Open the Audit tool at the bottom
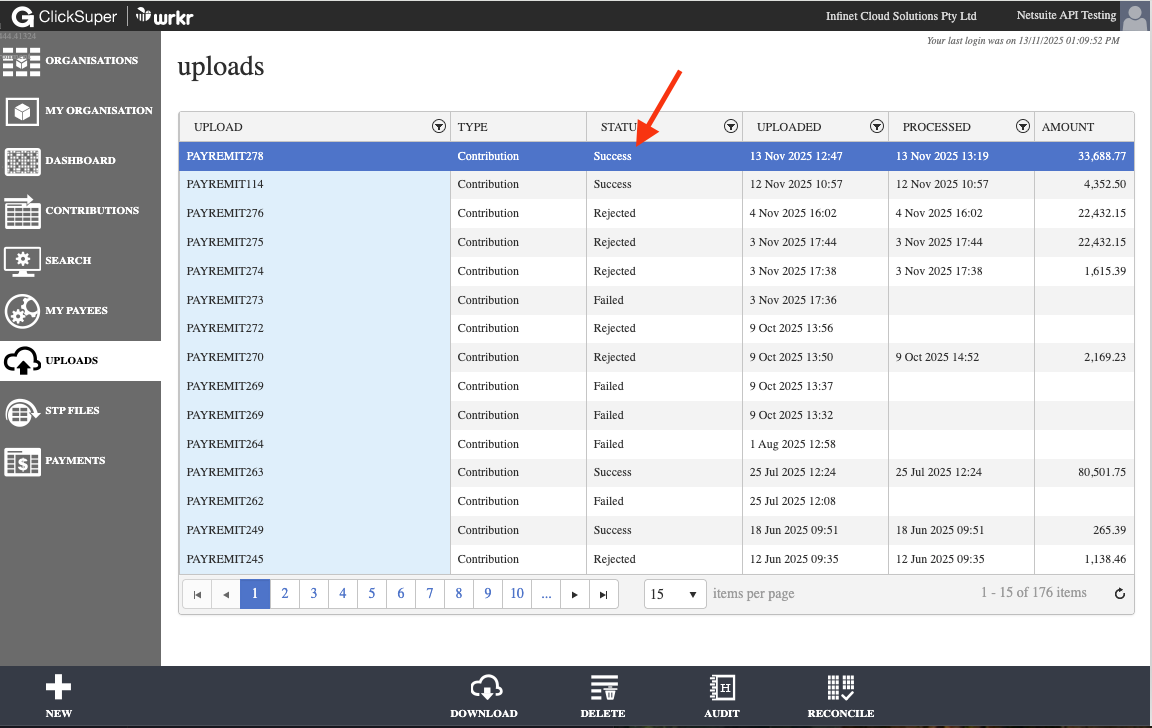1152x728 pixels. coord(722,695)
